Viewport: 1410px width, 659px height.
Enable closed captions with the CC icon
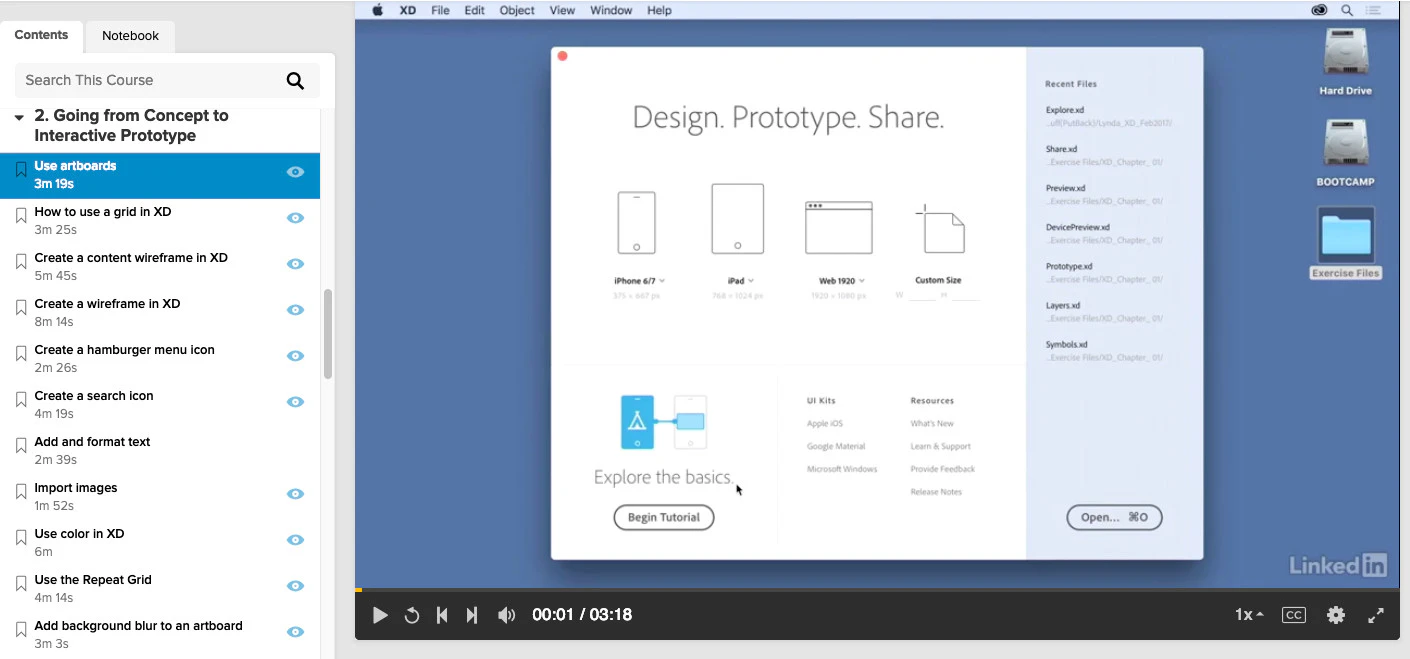[x=1293, y=615]
